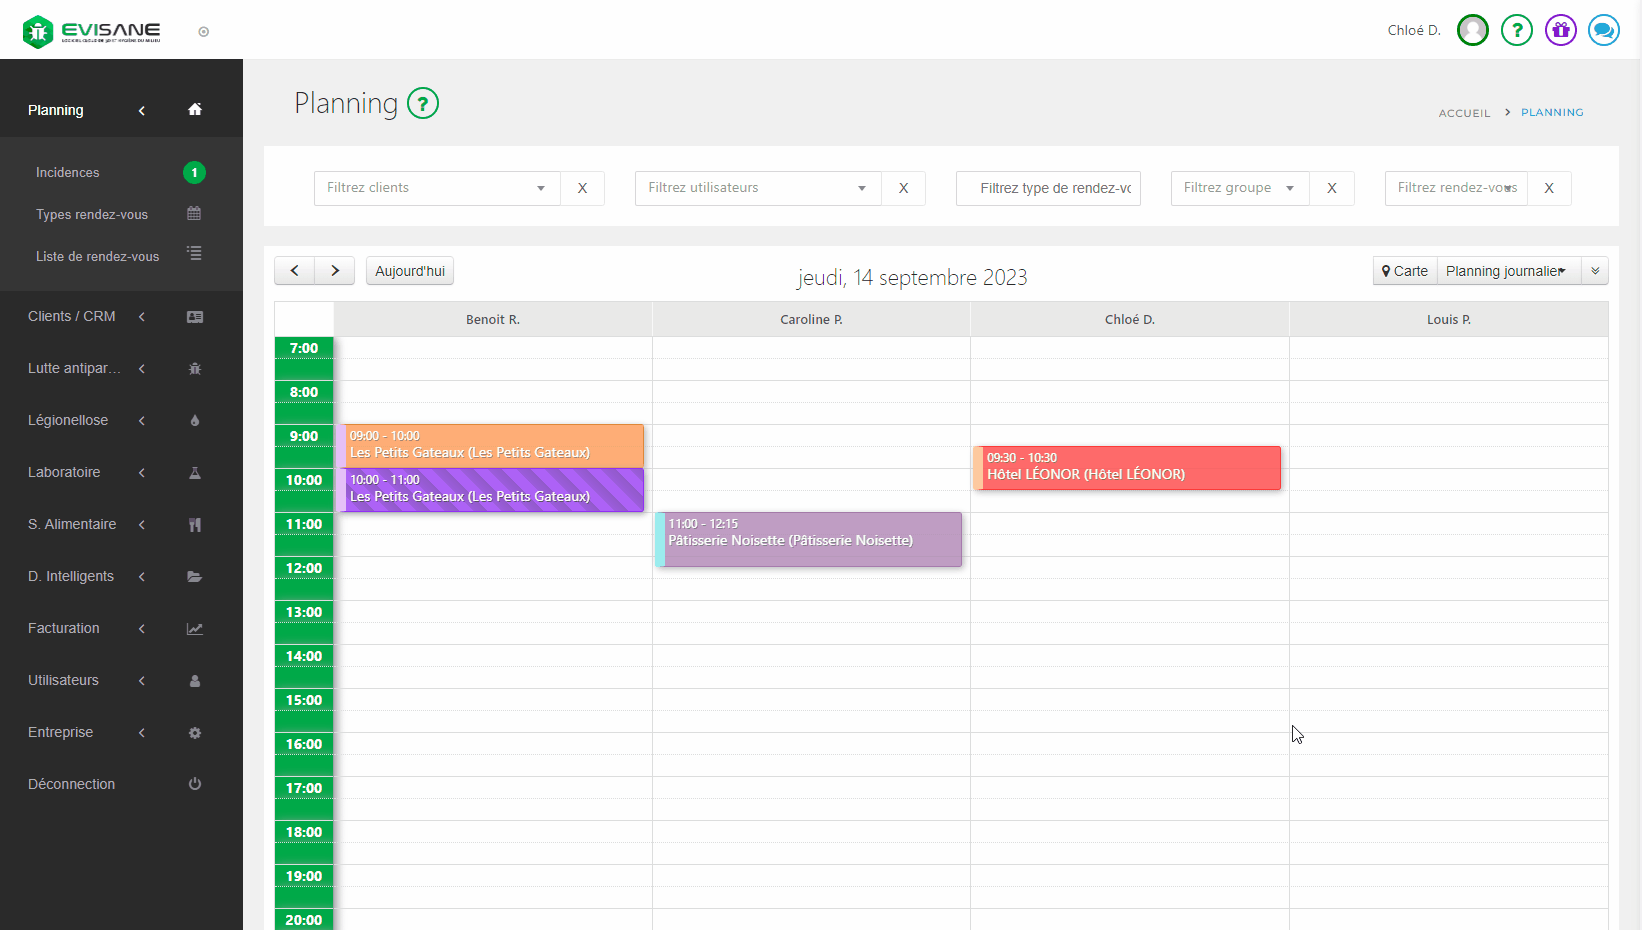Viewport: 1642px width, 930px height.
Task: Open the Filtrez clients dropdown
Action: 436,188
